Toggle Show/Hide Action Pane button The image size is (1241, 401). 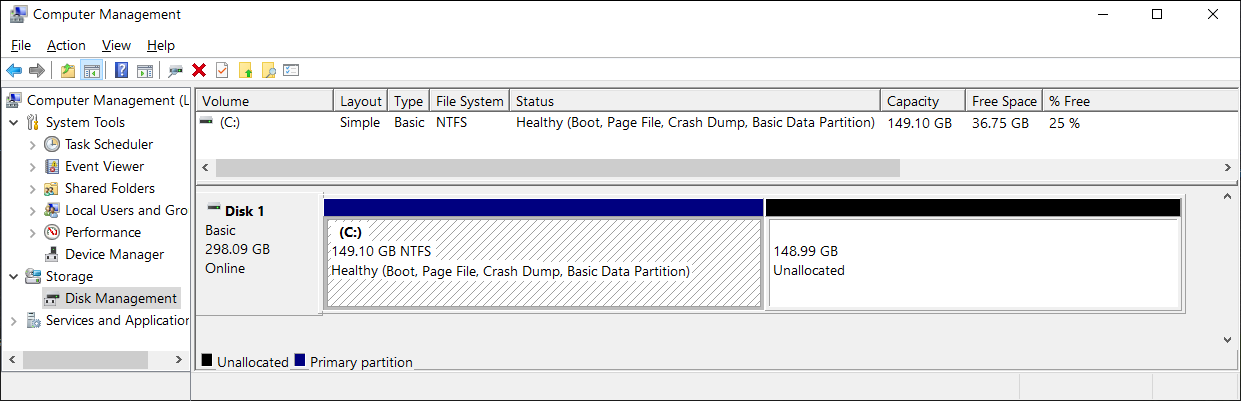click(145, 70)
